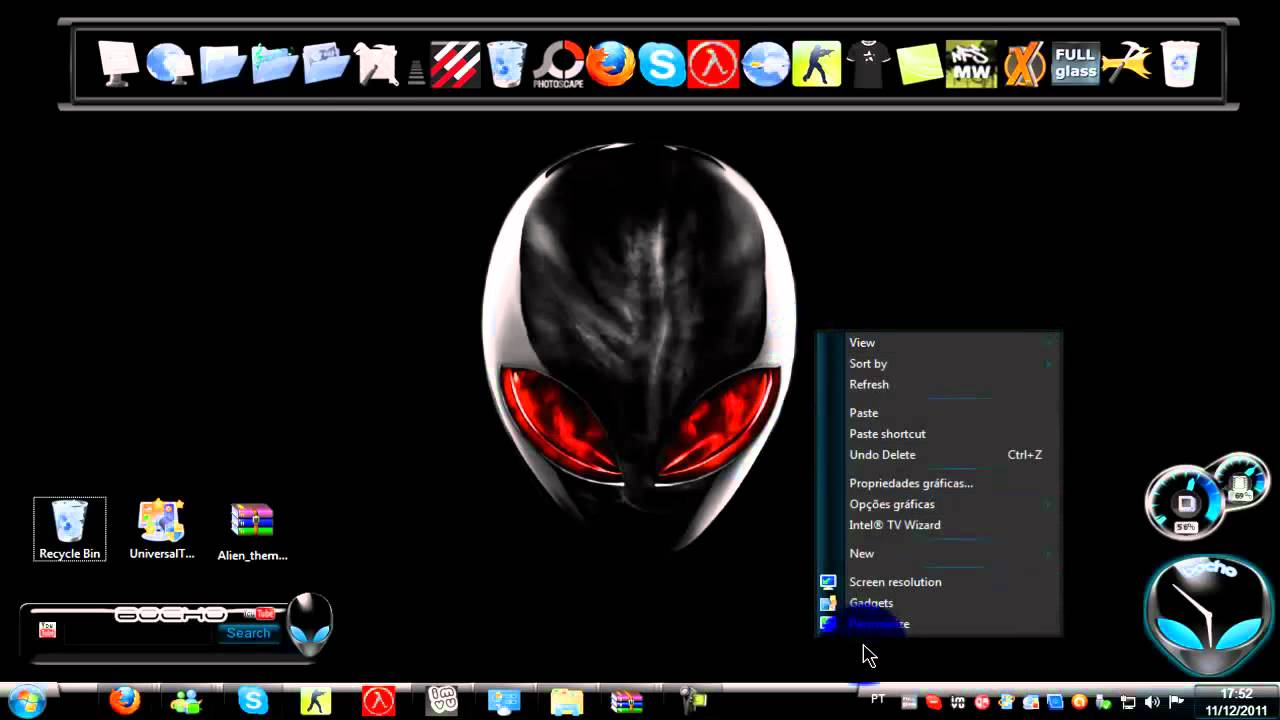Open the volume control in the system tray
The image size is (1280, 720).
pyautogui.click(x=1152, y=702)
